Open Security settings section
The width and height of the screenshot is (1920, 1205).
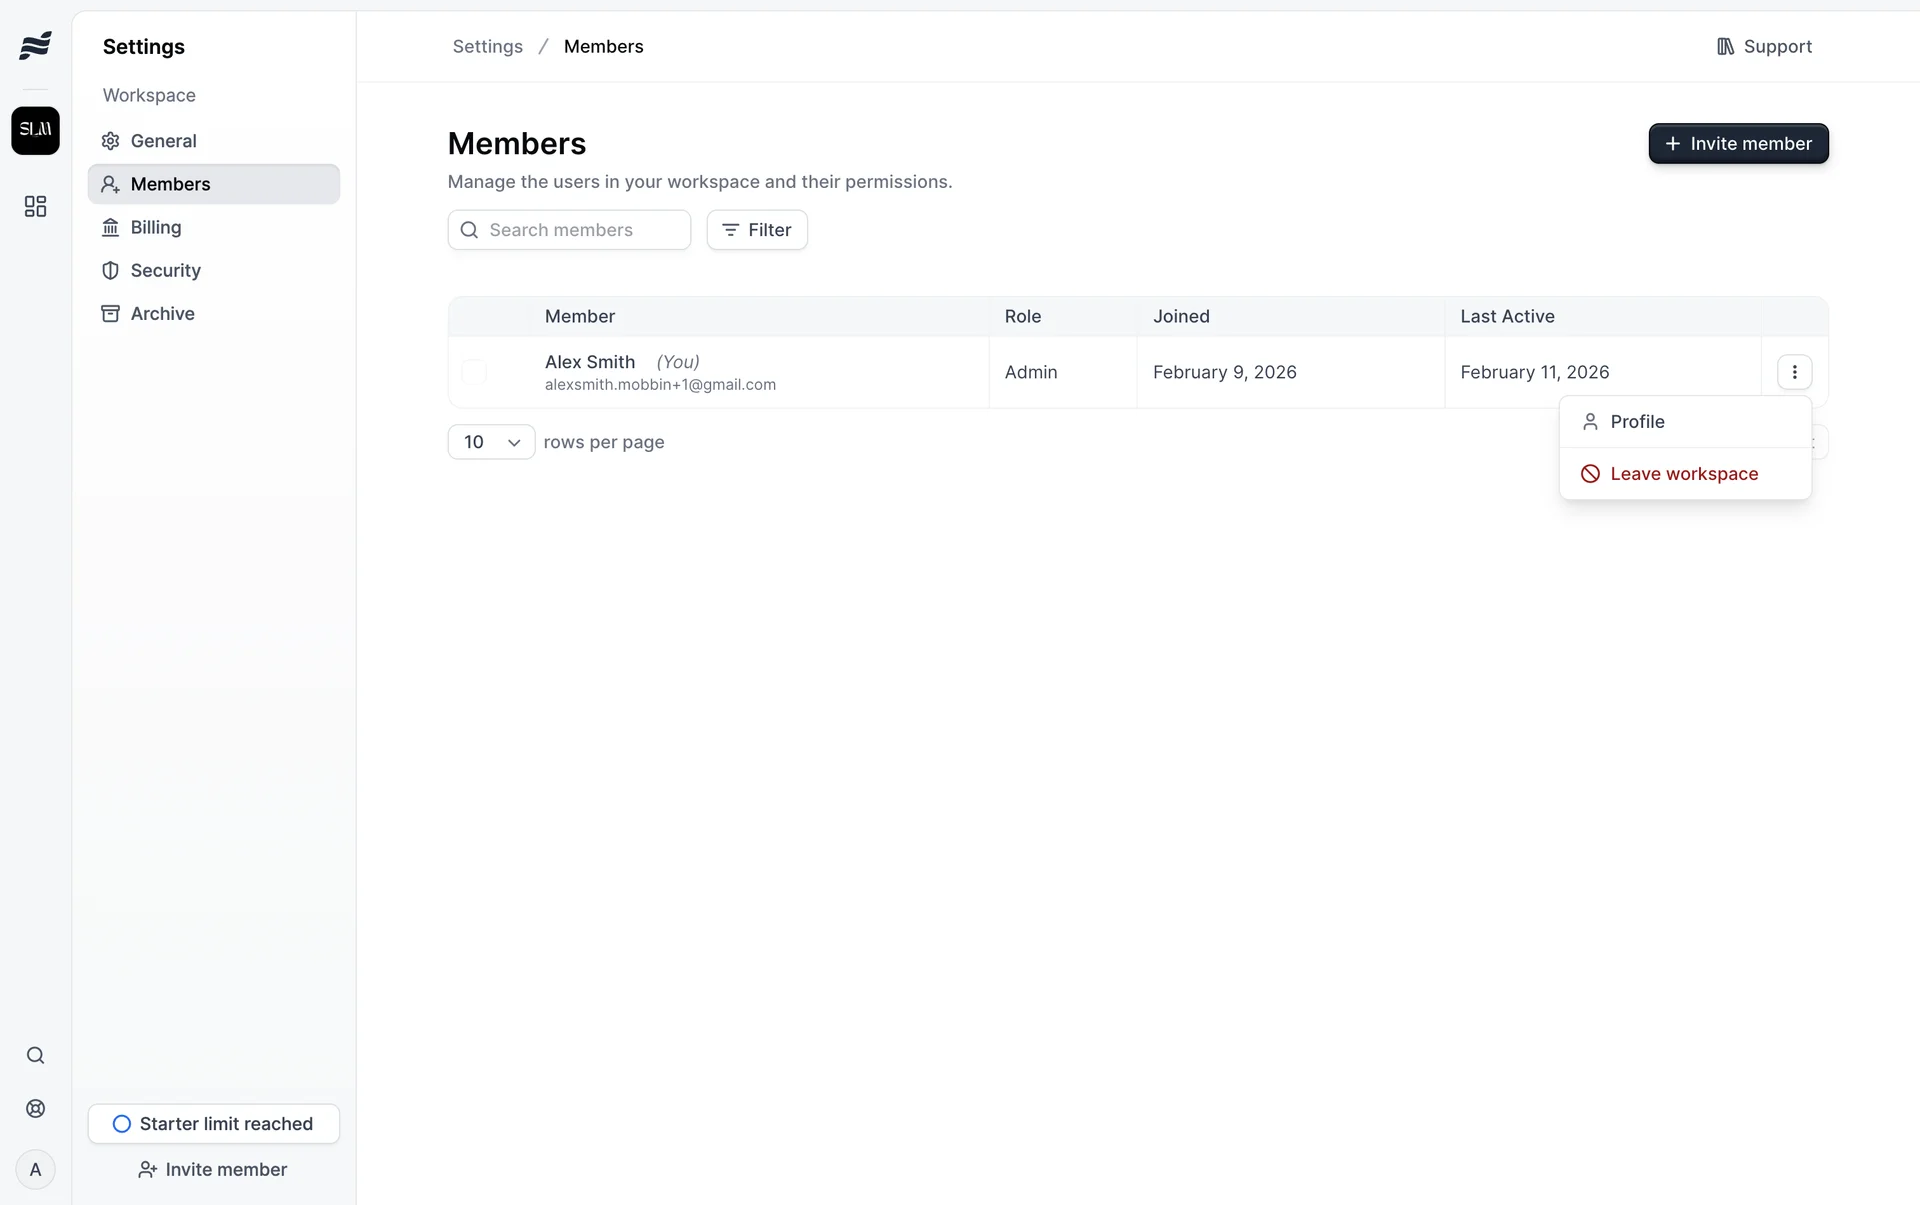[x=165, y=270]
